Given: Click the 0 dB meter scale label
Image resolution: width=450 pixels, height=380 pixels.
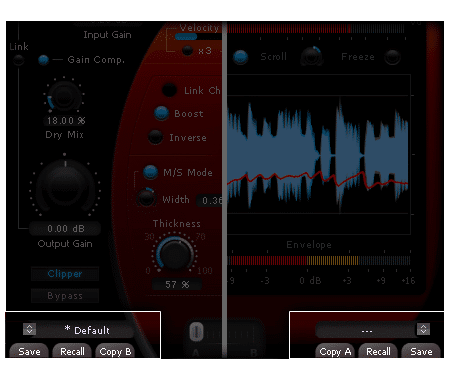Looking at the screenshot, I should pos(310,281).
